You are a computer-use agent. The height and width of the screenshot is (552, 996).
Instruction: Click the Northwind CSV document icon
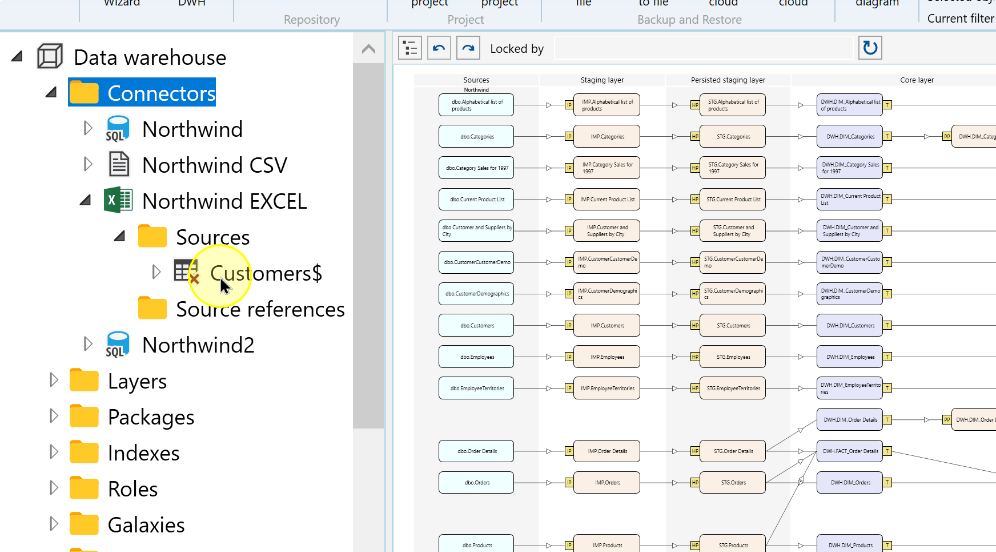(118, 165)
